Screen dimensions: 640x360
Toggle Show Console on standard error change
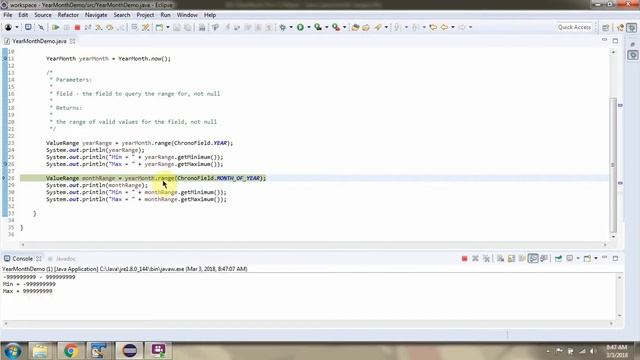[544, 258]
